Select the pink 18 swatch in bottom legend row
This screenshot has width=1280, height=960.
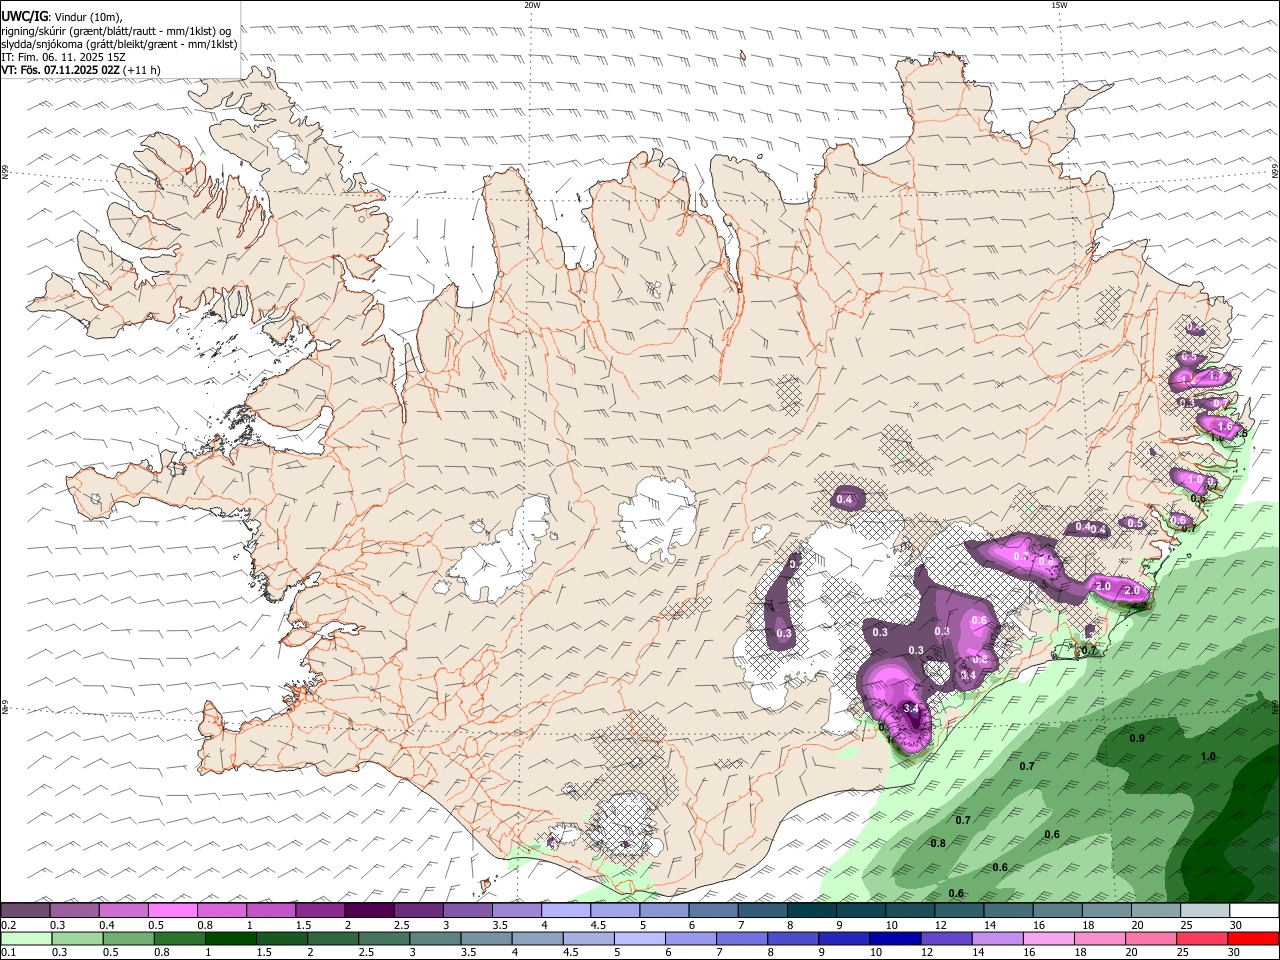point(1100,939)
